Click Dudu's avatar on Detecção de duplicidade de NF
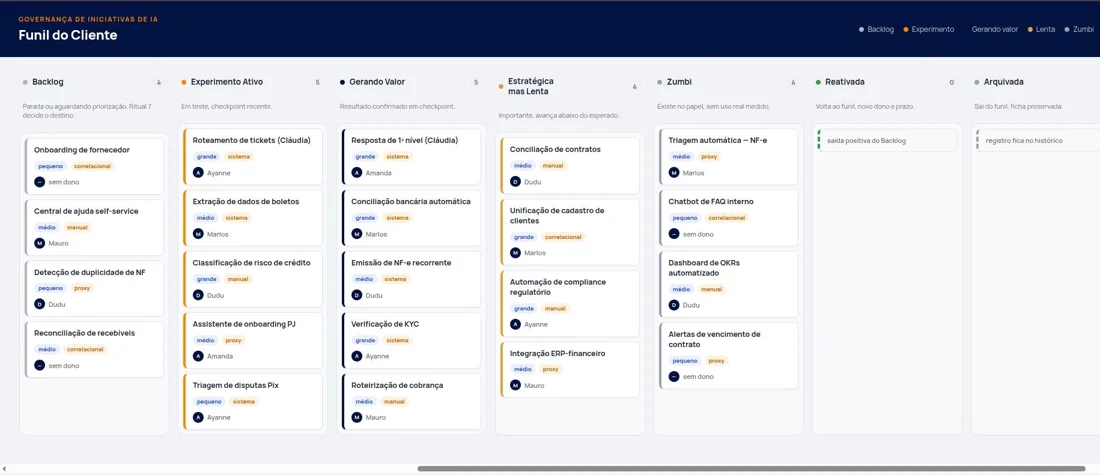 pyautogui.click(x=39, y=305)
